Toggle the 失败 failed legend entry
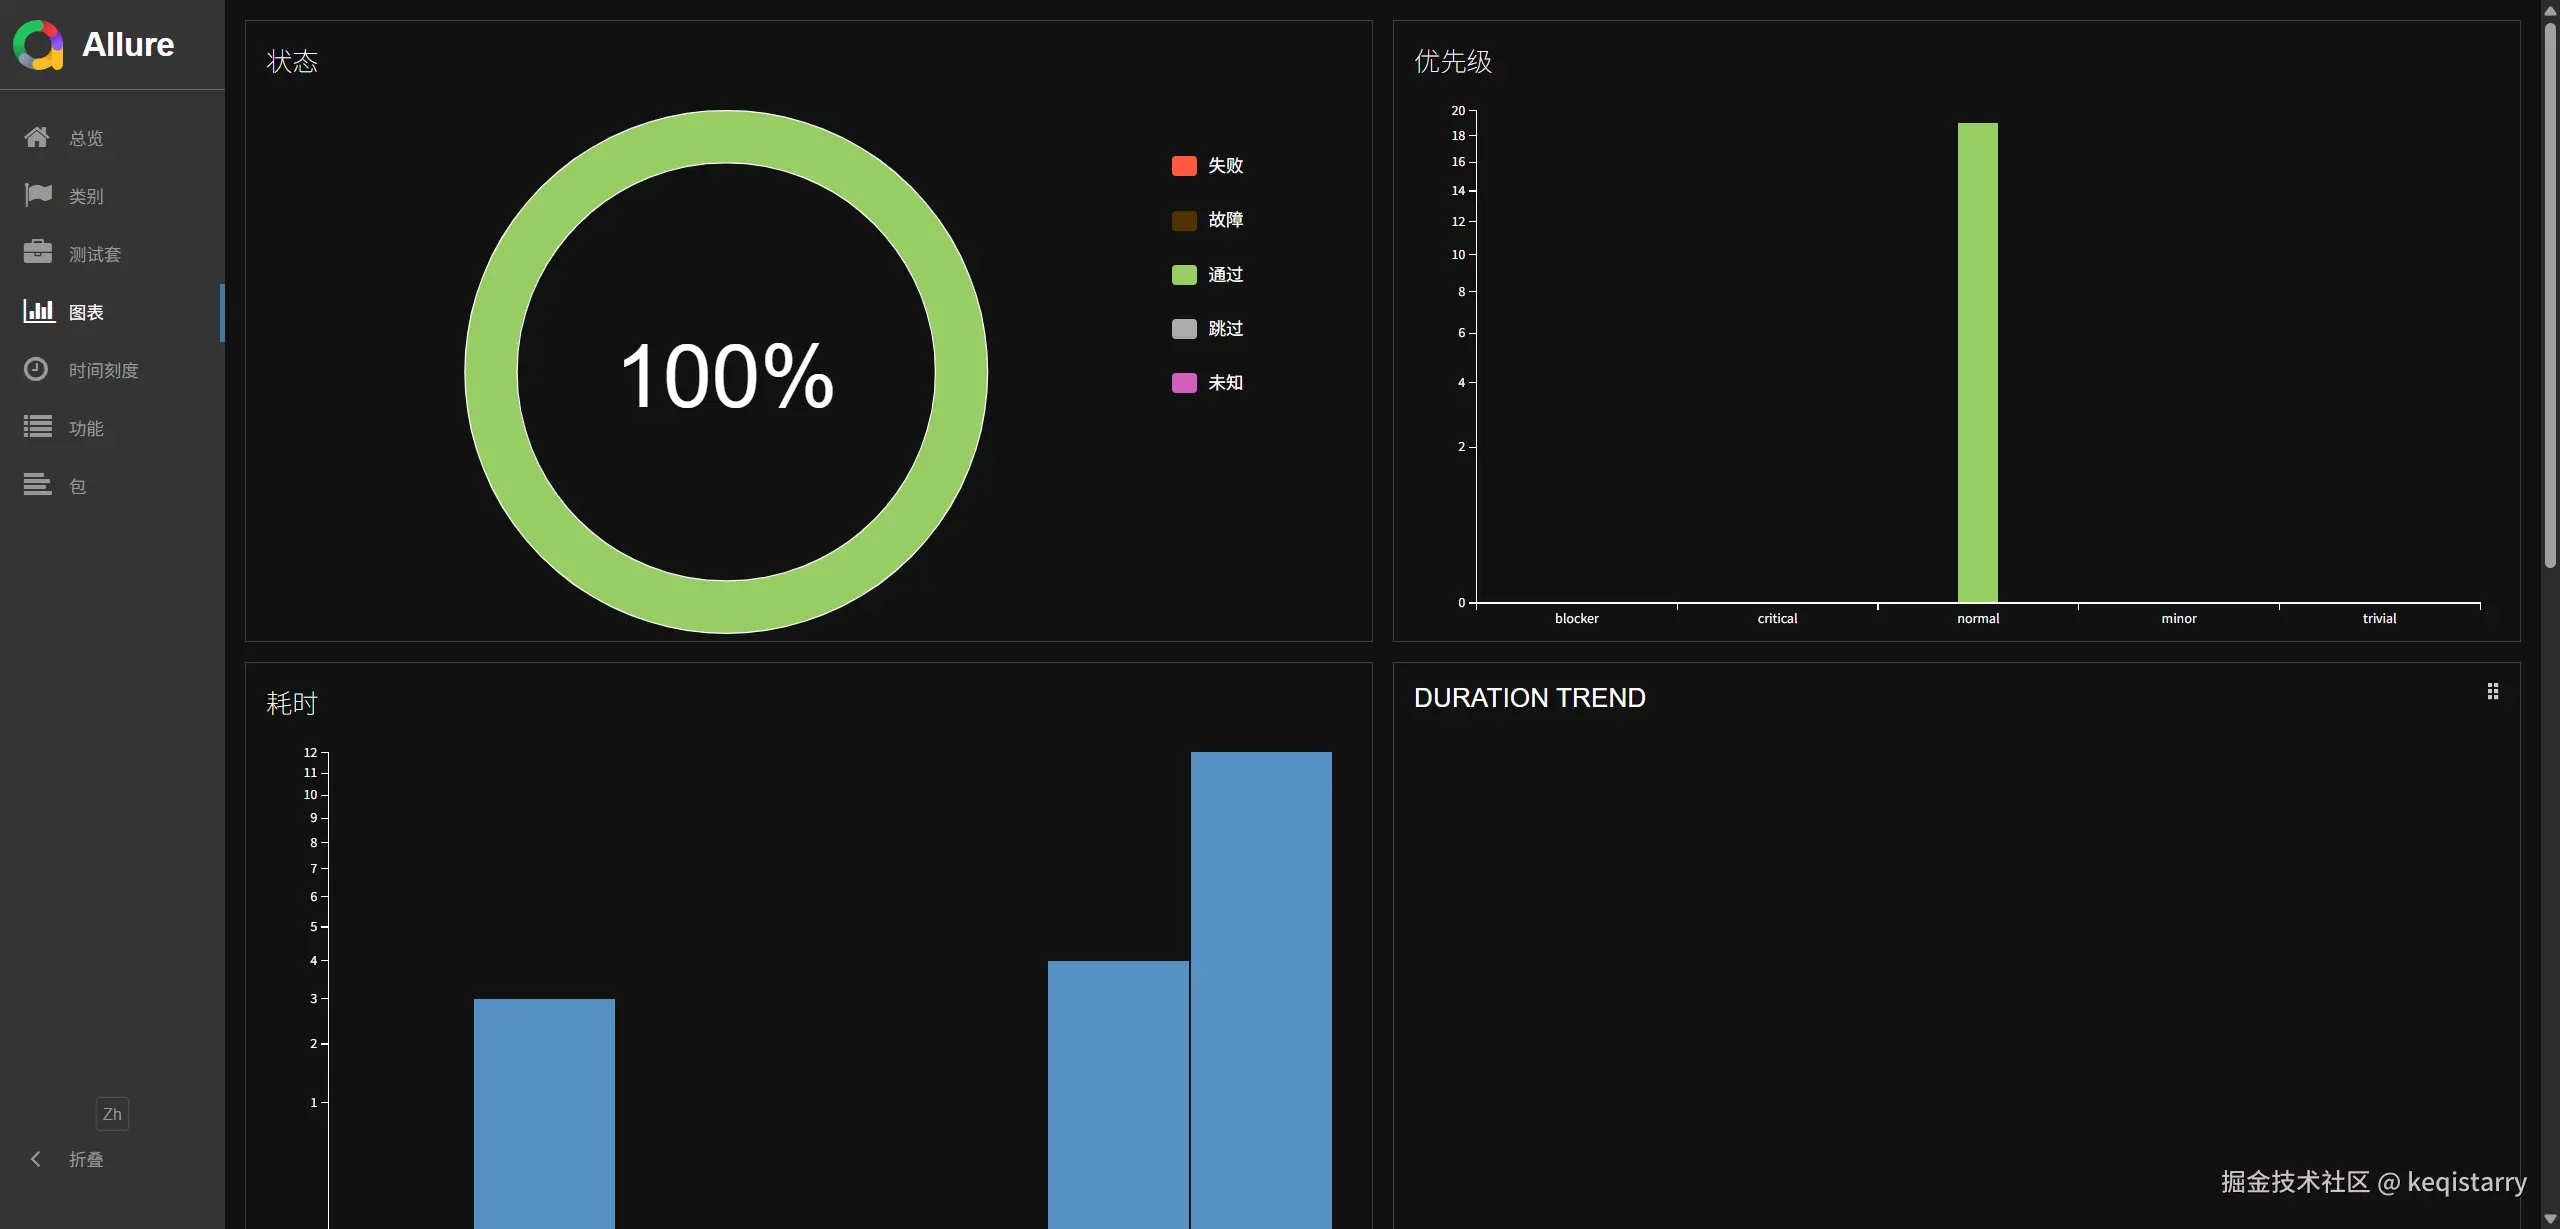 tap(1224, 166)
